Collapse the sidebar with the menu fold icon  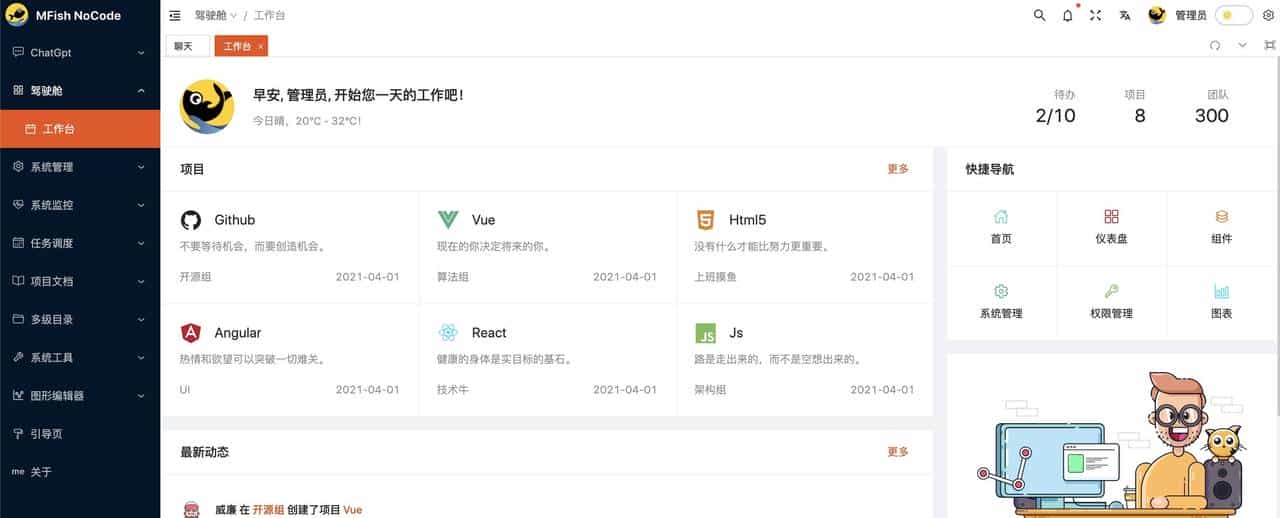click(x=175, y=16)
